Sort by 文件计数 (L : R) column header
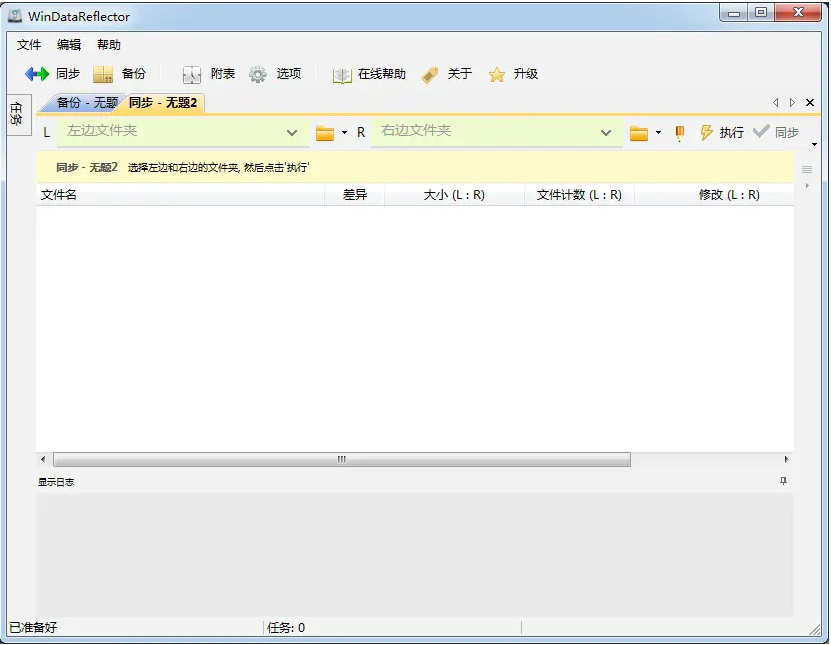This screenshot has width=831, height=645. pos(579,195)
